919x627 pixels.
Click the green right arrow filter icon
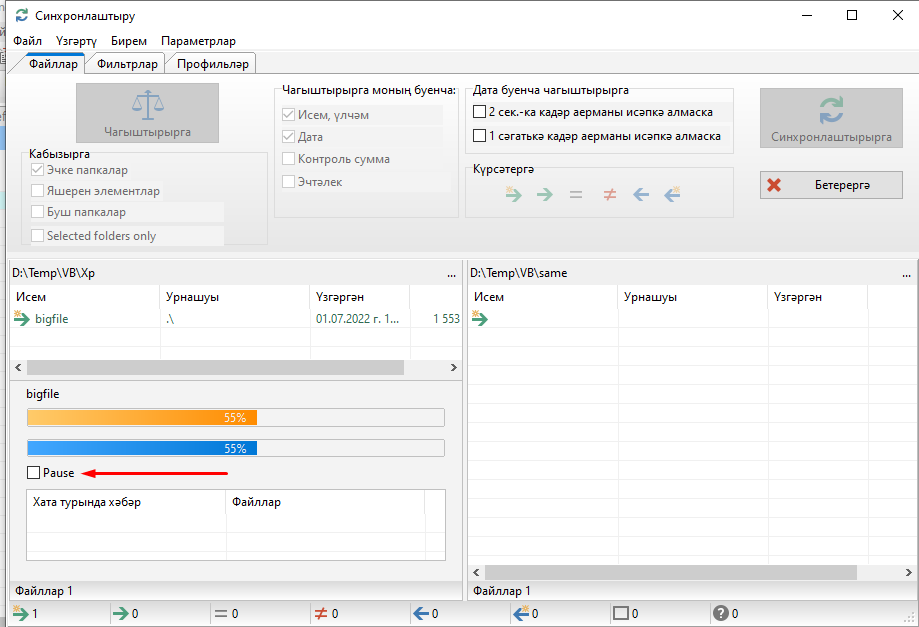(x=545, y=195)
